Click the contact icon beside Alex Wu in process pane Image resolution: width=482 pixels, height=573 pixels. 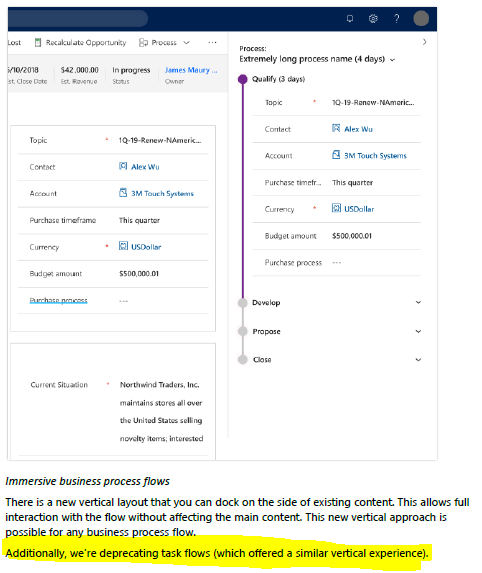tap(336, 128)
